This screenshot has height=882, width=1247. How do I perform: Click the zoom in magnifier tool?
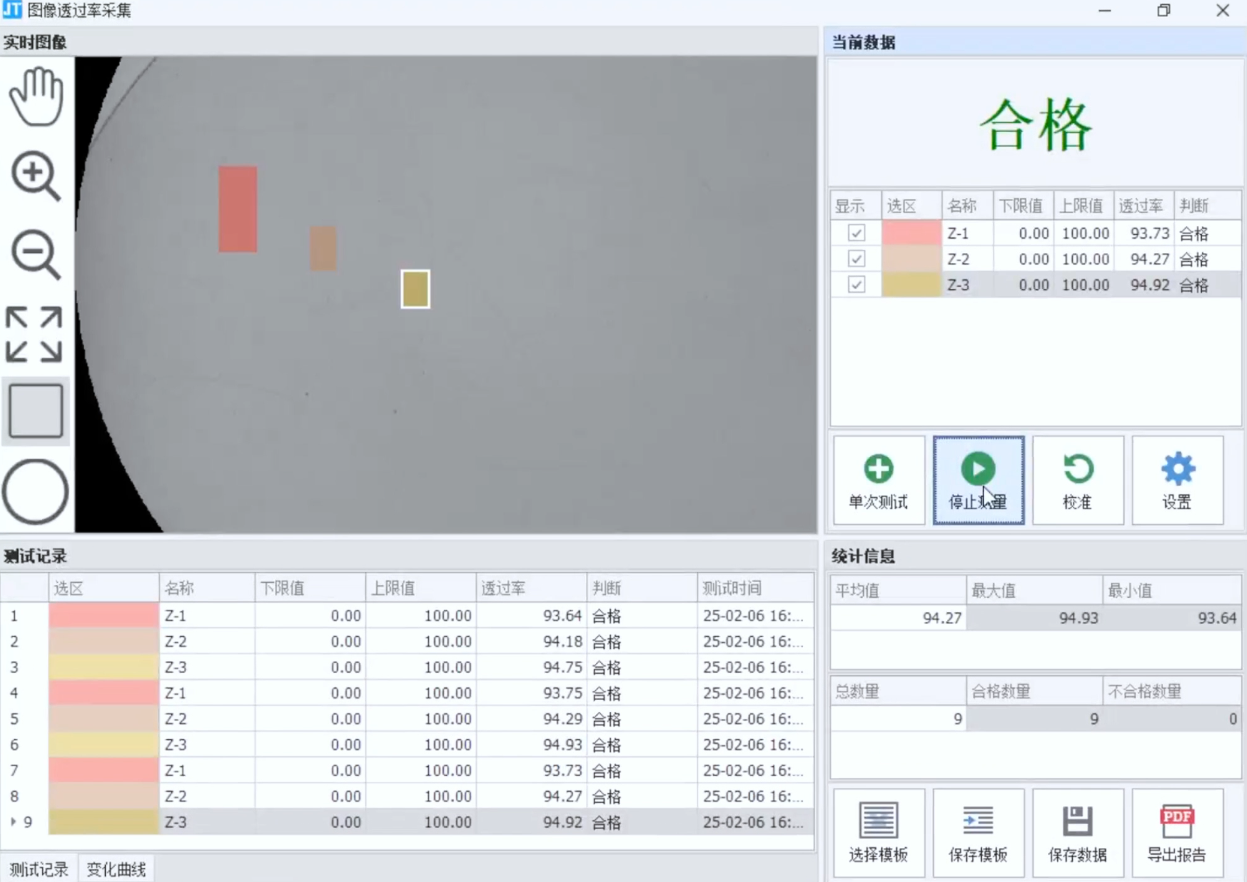tap(36, 177)
